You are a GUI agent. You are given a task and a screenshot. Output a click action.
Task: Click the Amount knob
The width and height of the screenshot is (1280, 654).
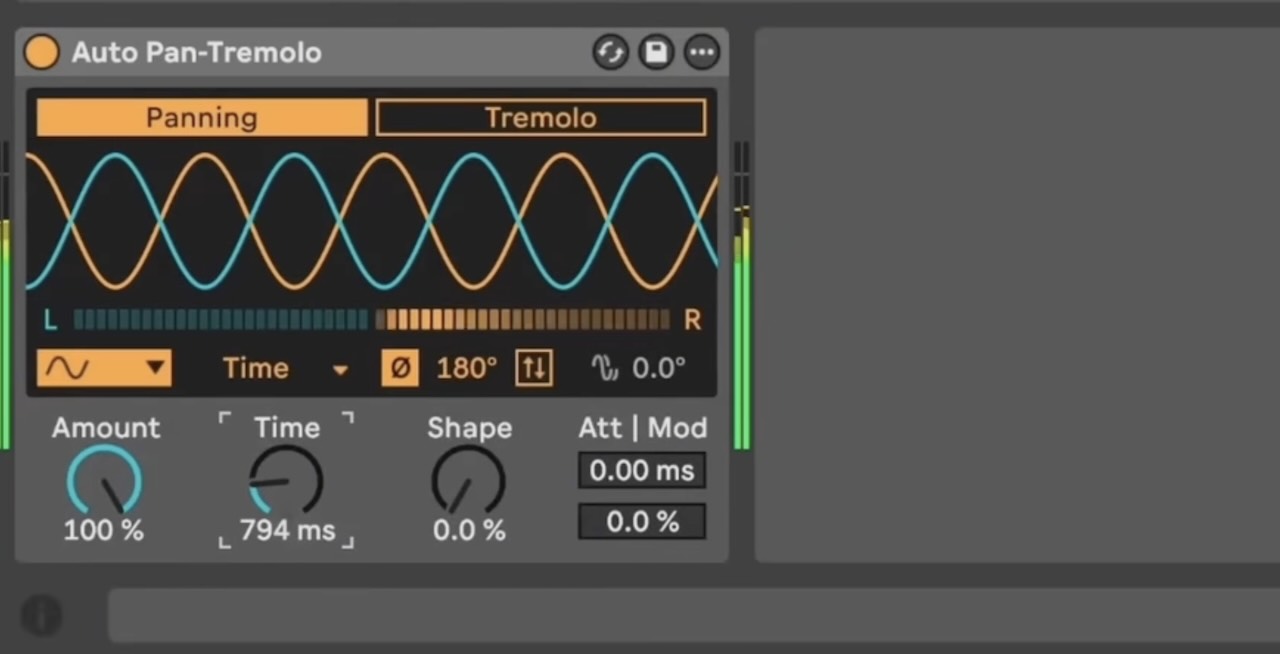tap(104, 481)
